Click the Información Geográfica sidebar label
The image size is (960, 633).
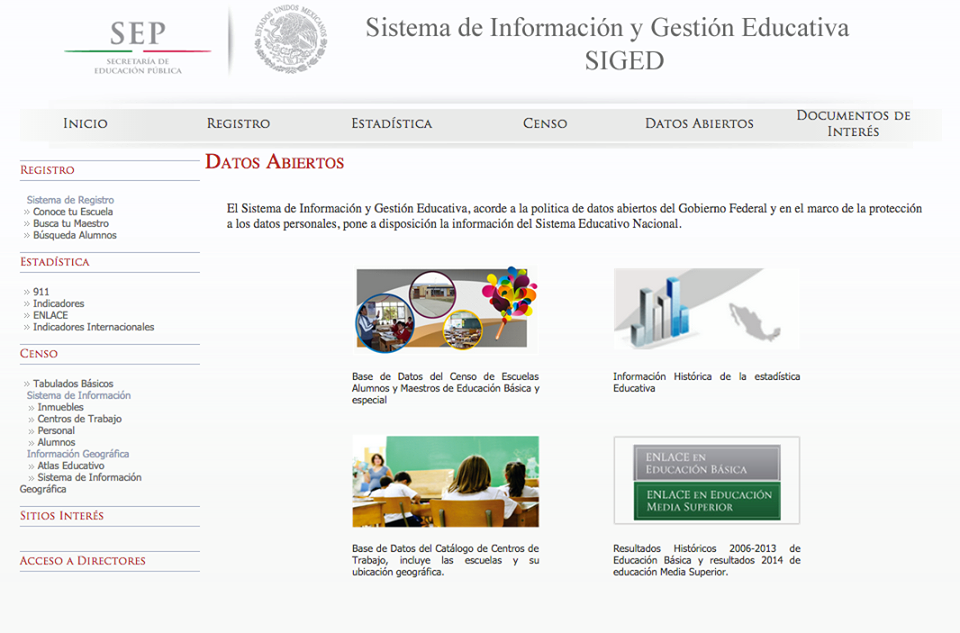coord(78,454)
